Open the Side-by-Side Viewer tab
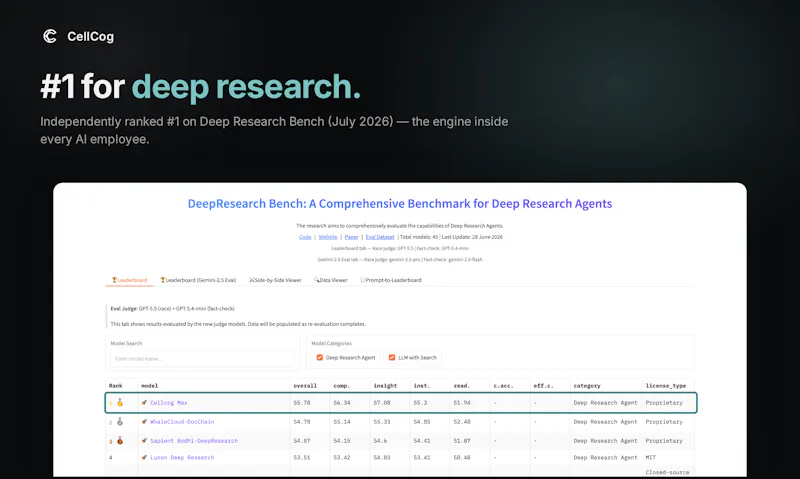The image size is (800, 479). 275,280
